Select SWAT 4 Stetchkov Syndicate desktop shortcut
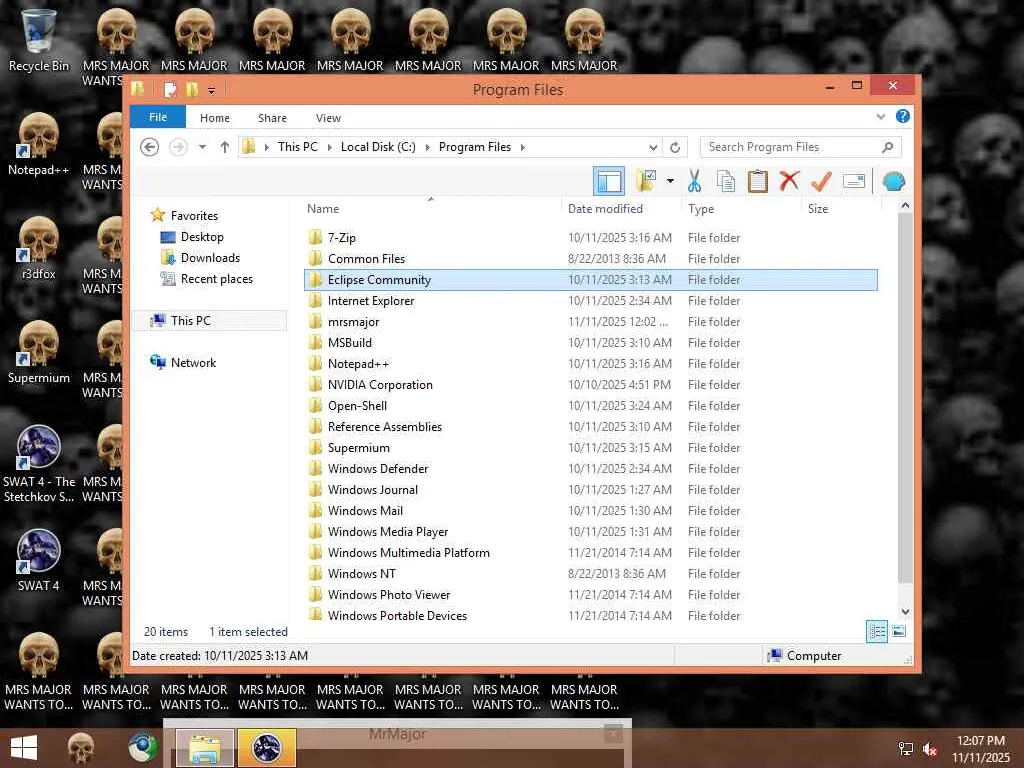Image resolution: width=1024 pixels, height=768 pixels. pyautogui.click(x=38, y=464)
